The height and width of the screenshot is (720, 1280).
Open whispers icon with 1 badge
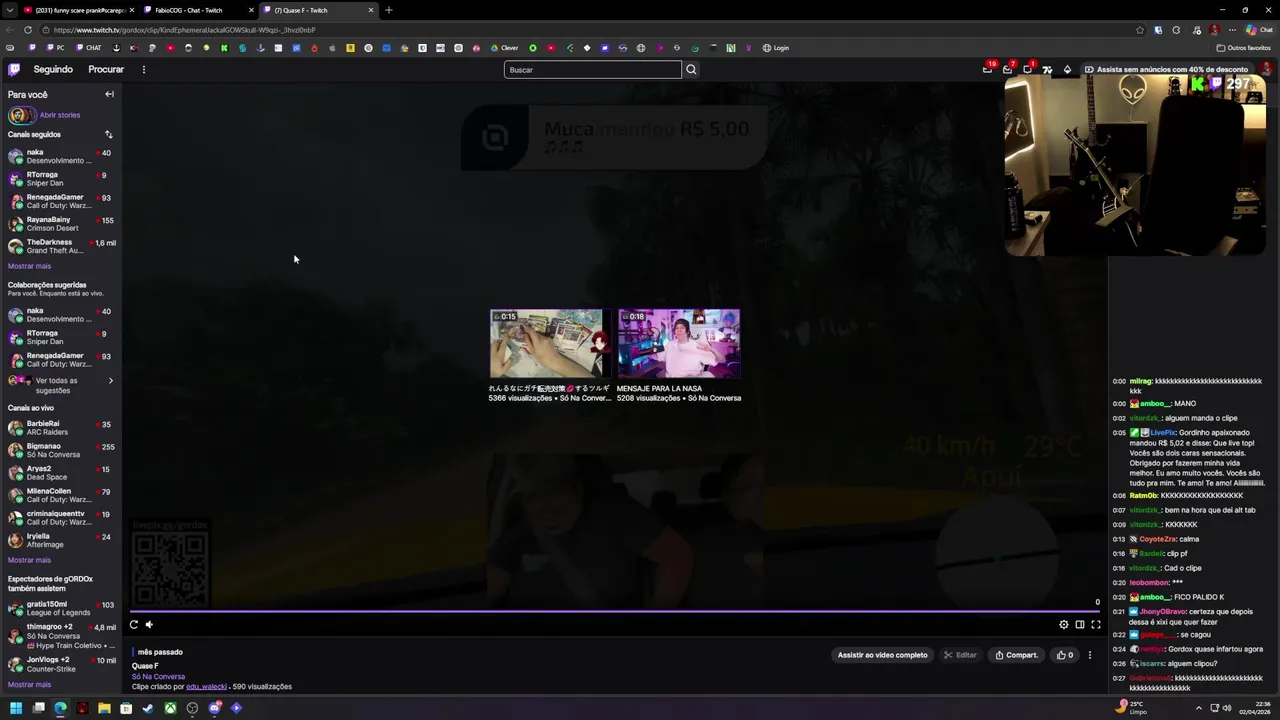pos(1028,69)
